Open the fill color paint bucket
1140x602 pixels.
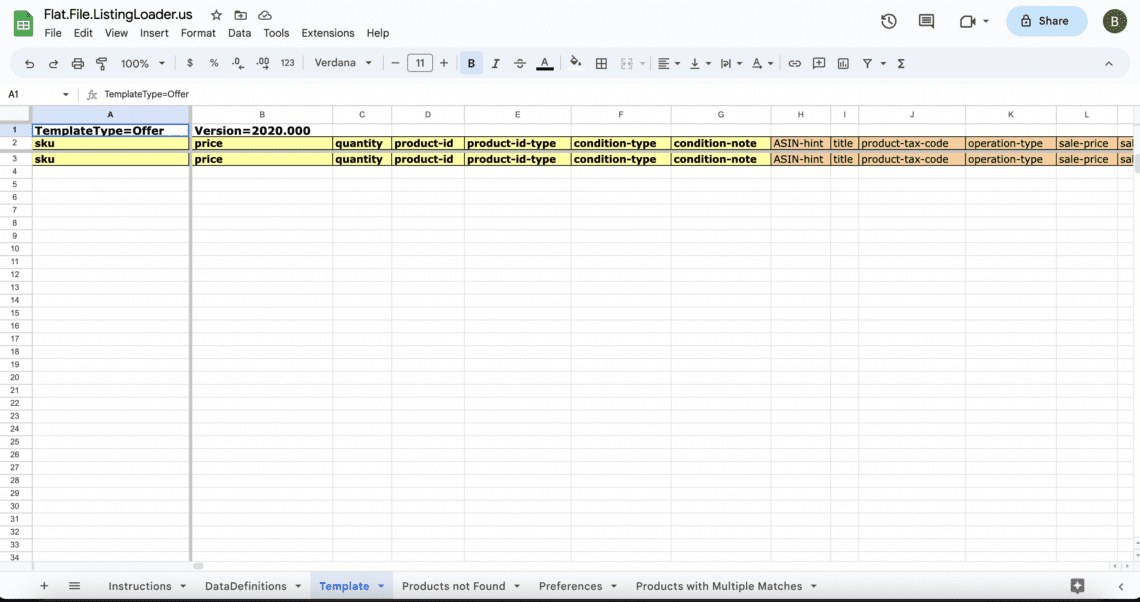click(575, 63)
